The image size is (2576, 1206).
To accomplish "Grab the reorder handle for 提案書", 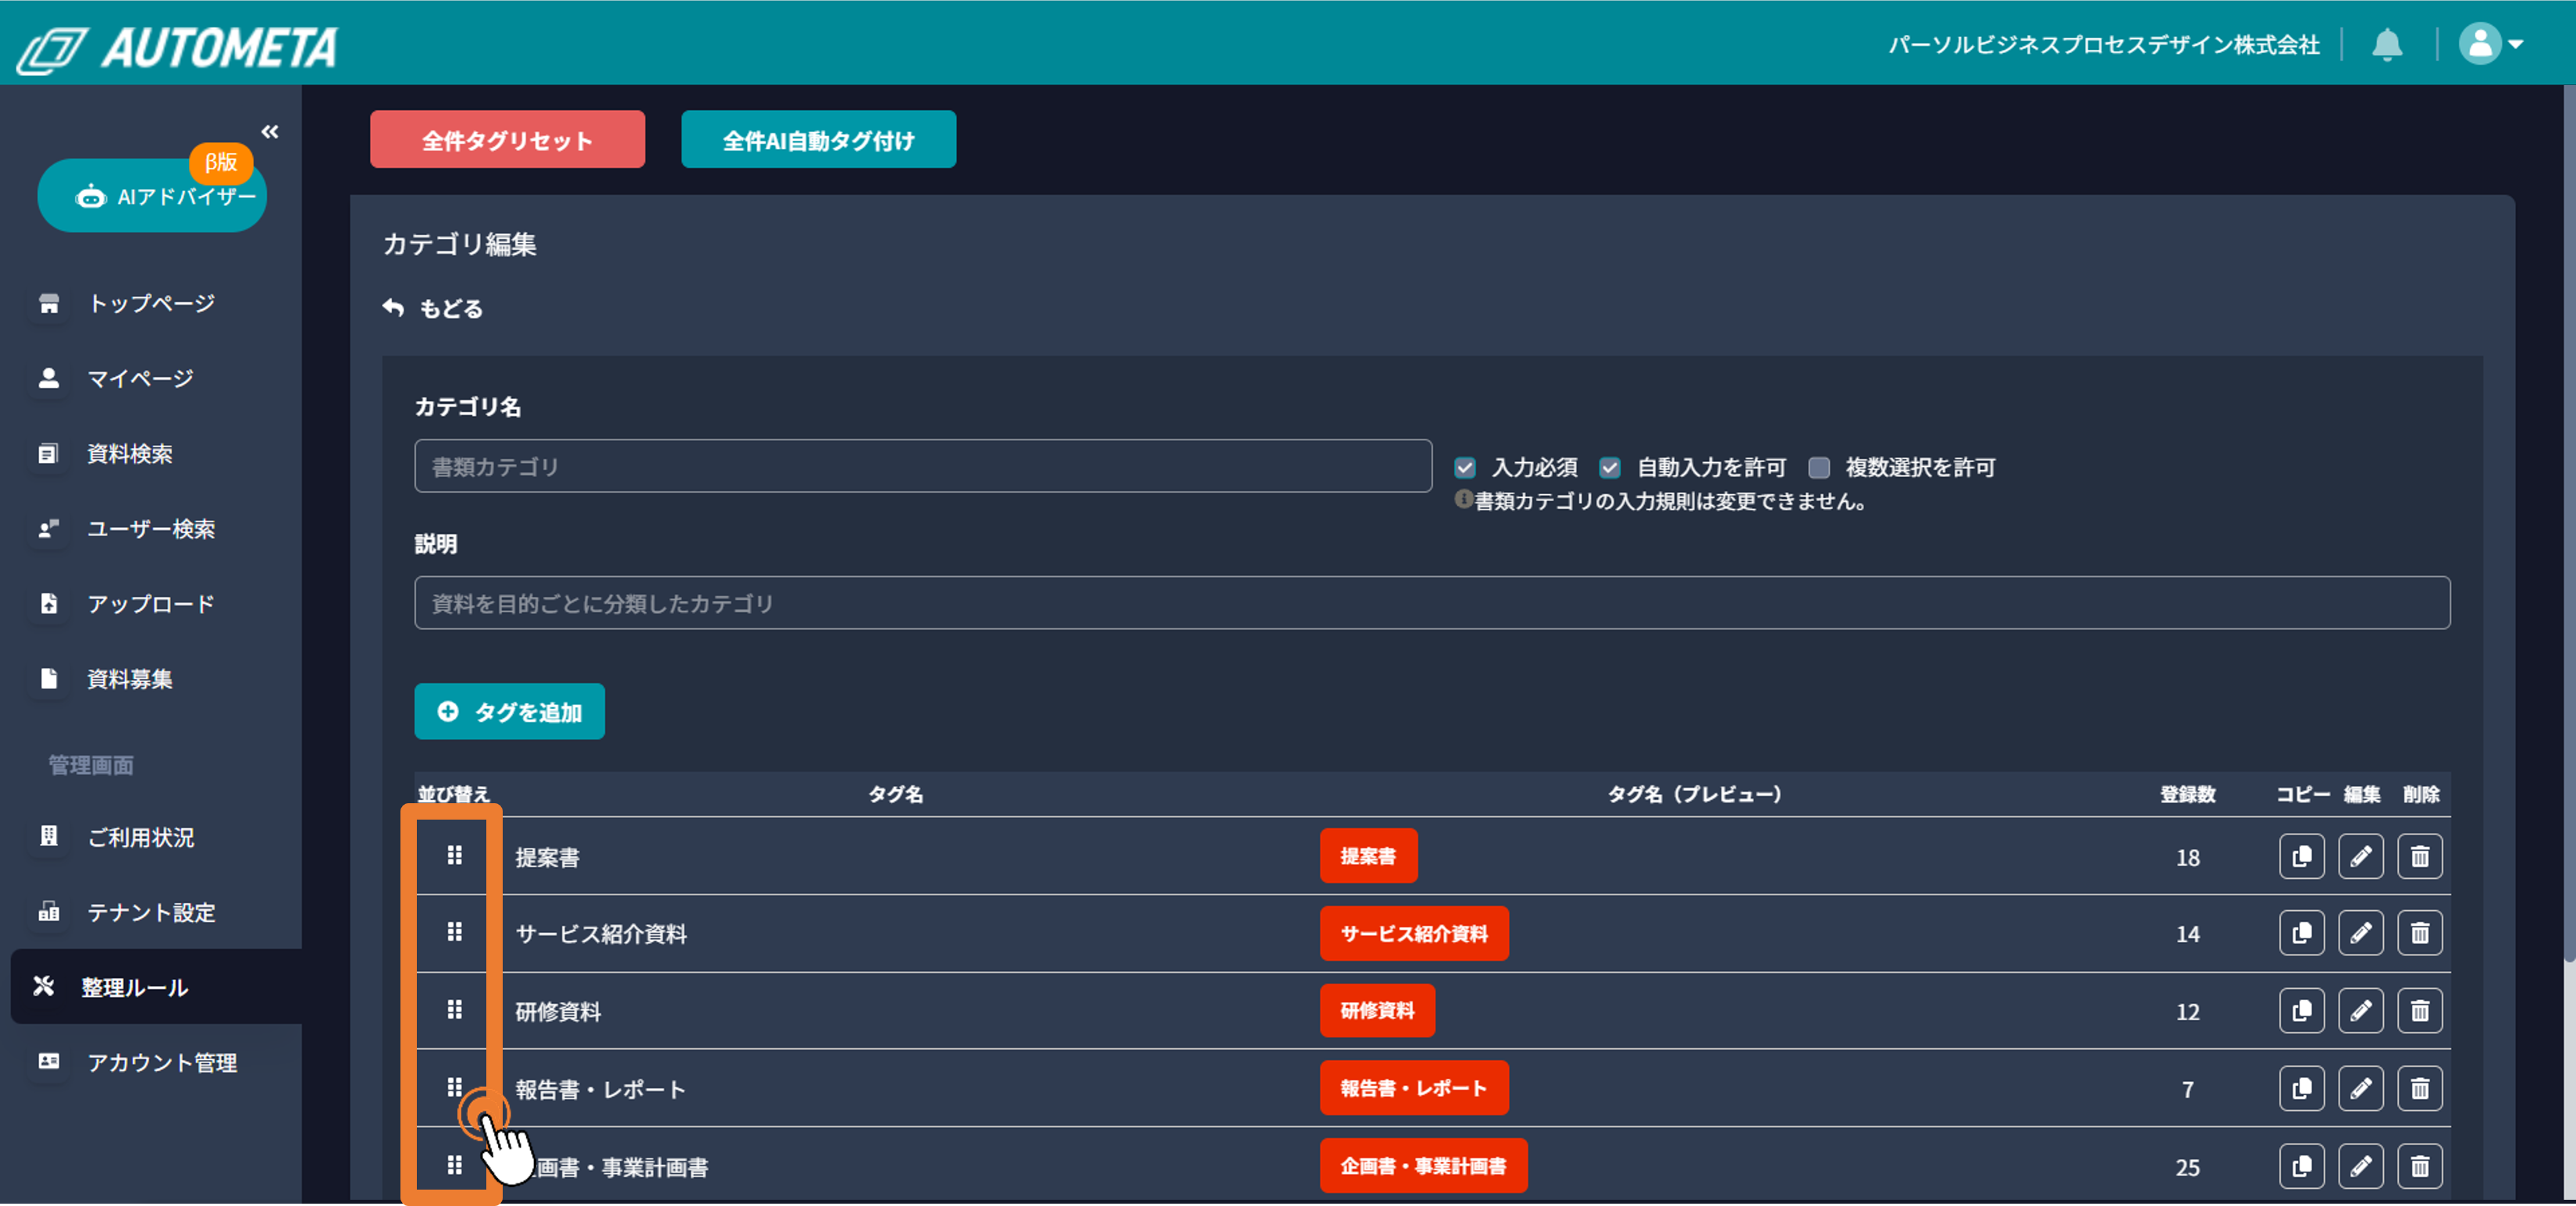I will (454, 856).
